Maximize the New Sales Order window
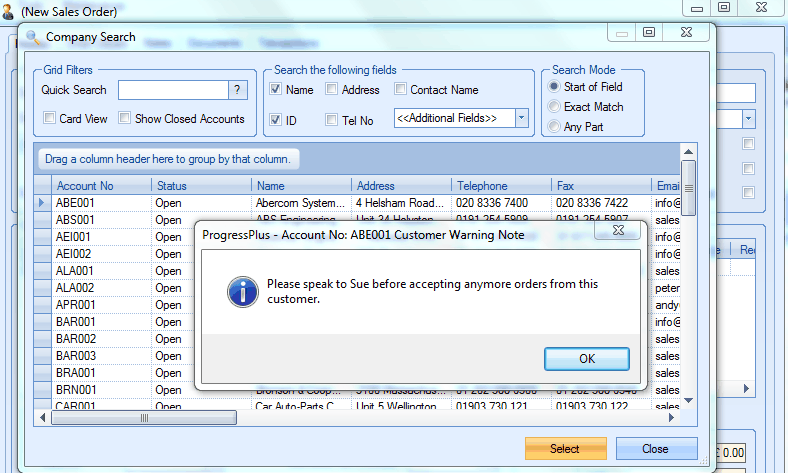The height and width of the screenshot is (473, 788). 724,7
